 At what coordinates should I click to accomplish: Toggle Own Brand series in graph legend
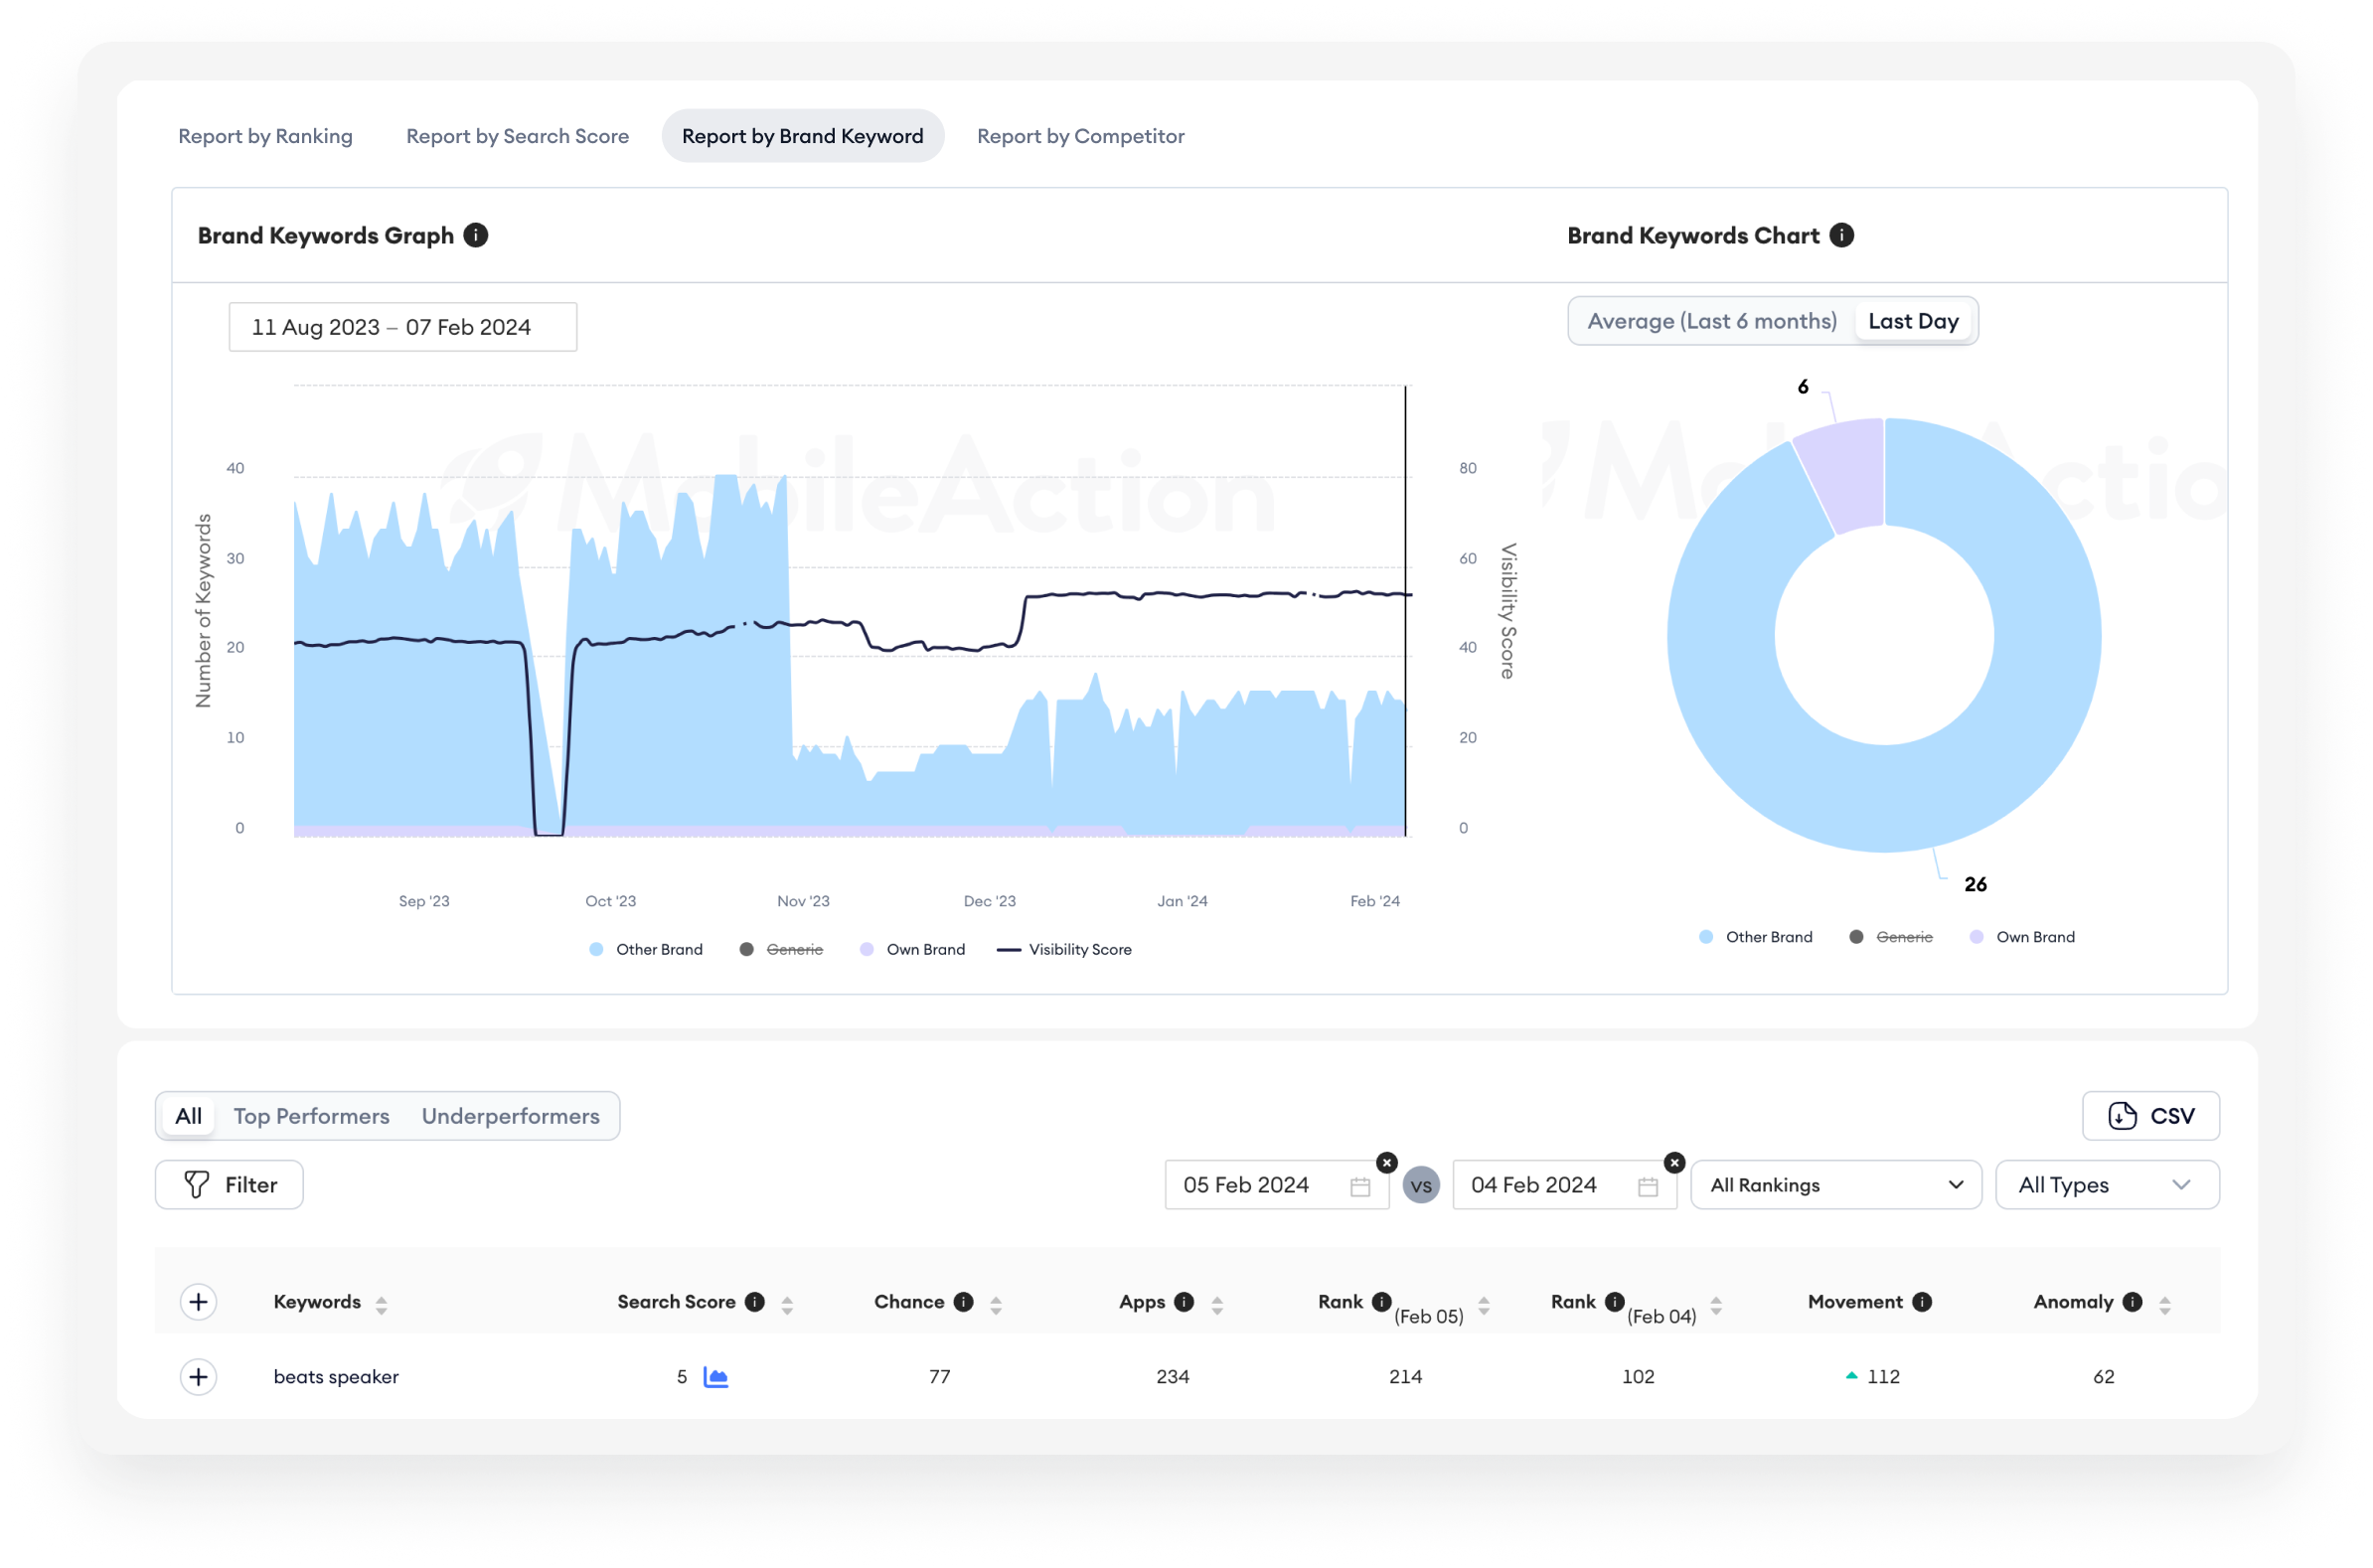tap(913, 950)
